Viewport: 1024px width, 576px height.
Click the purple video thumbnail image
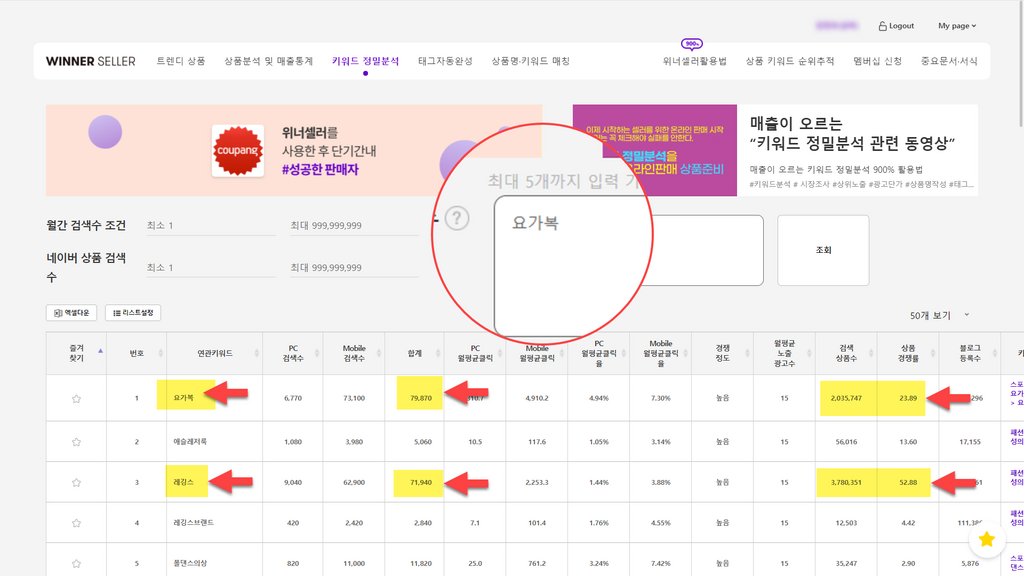(654, 150)
